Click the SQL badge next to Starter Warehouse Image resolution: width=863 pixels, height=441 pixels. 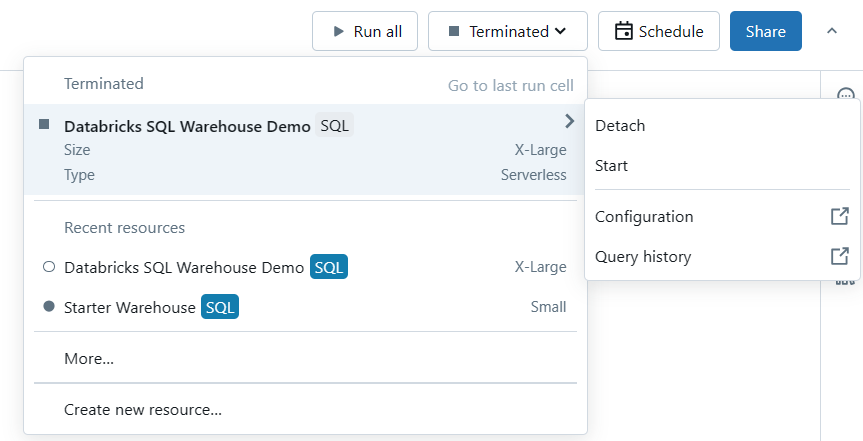click(220, 307)
